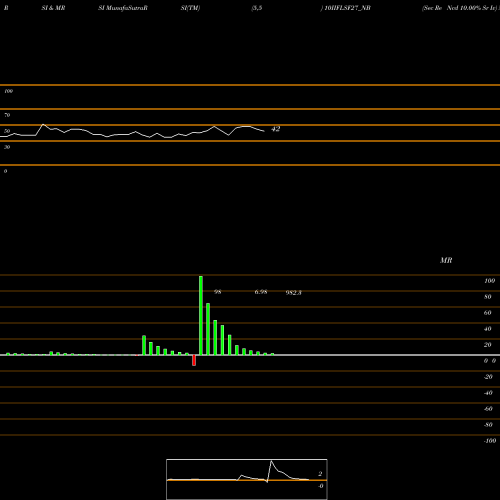Click the '6.98' value label

coord(261,292)
